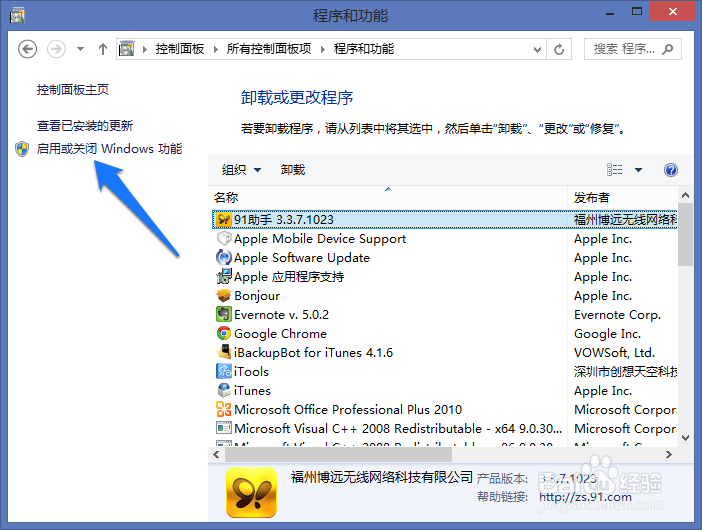Viewport: 702px width, 530px height.
Task: Select Apple Mobile Device Support entry
Action: 320,239
